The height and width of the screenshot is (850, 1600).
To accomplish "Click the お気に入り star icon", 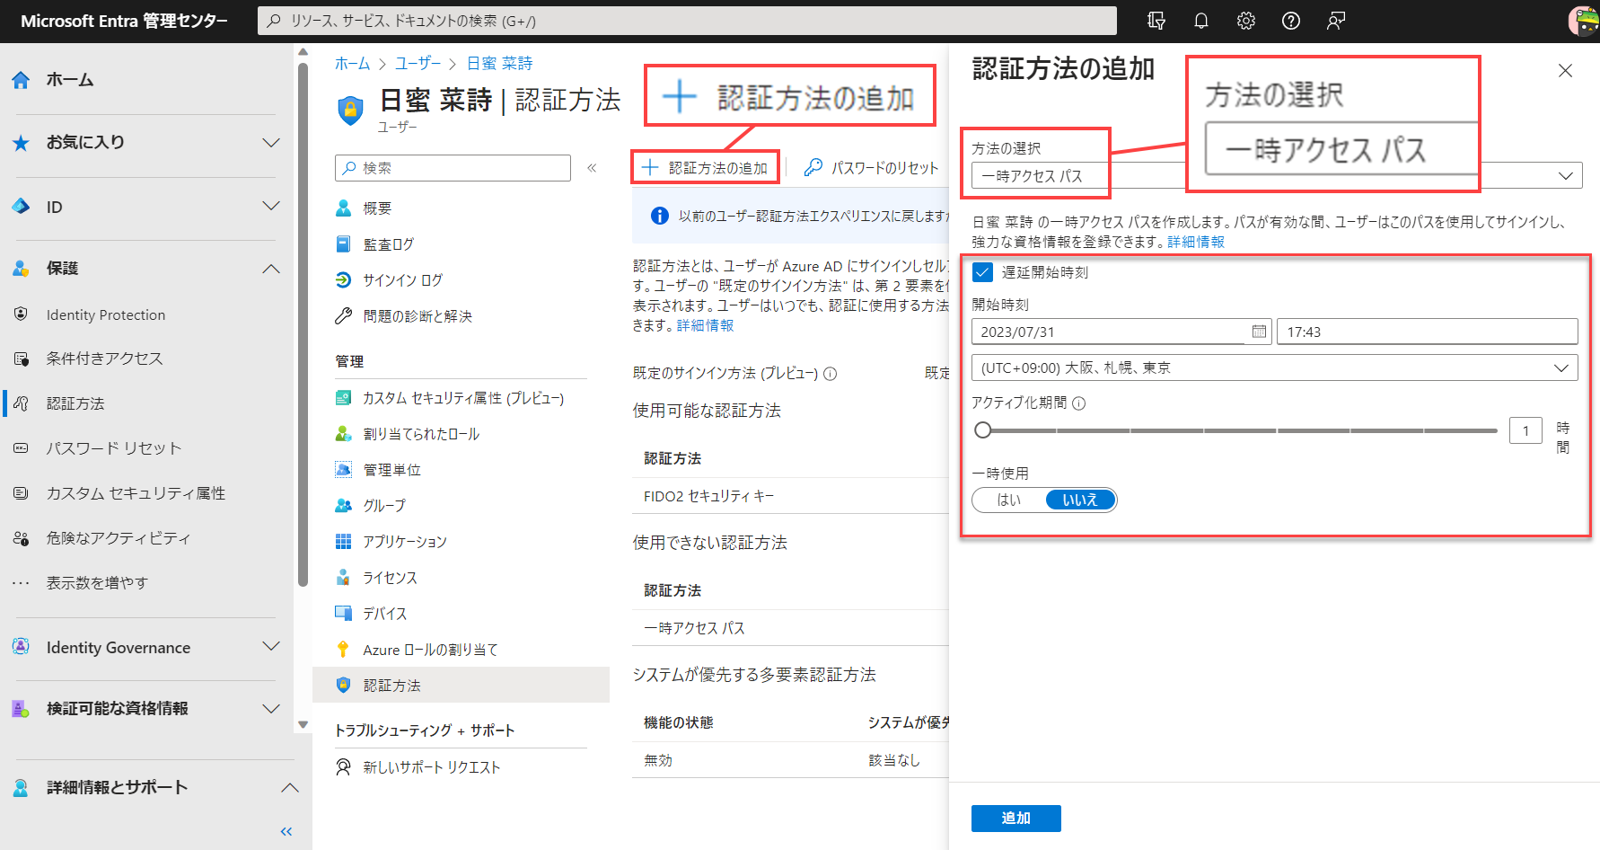I will [21, 143].
